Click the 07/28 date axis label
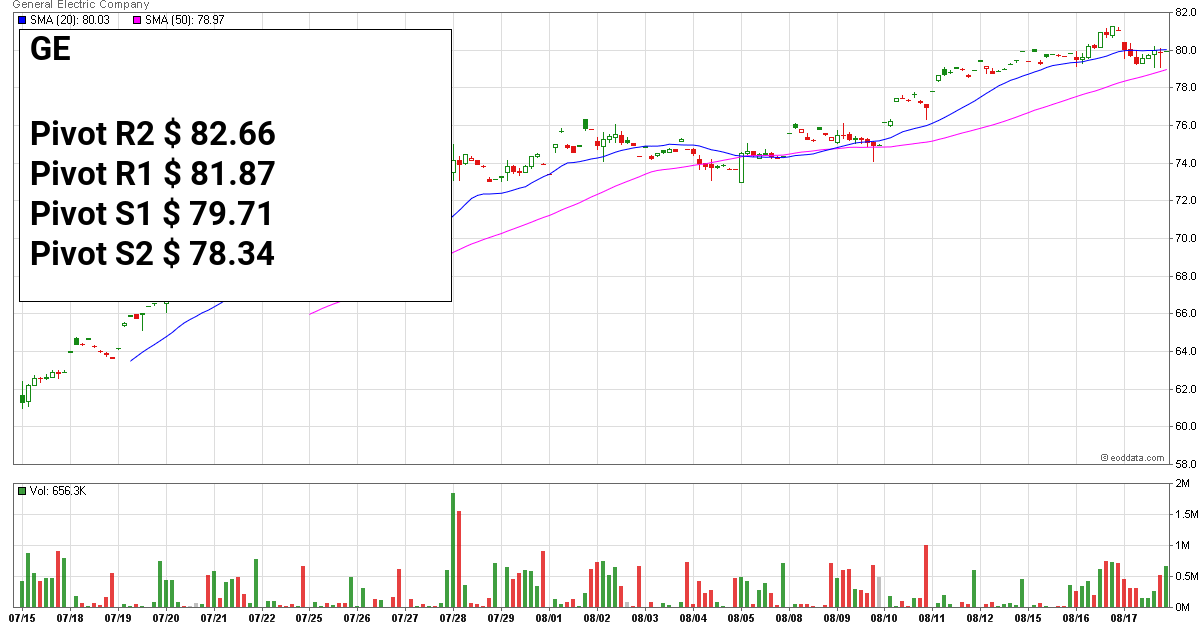The image size is (1200, 628). coord(453,619)
